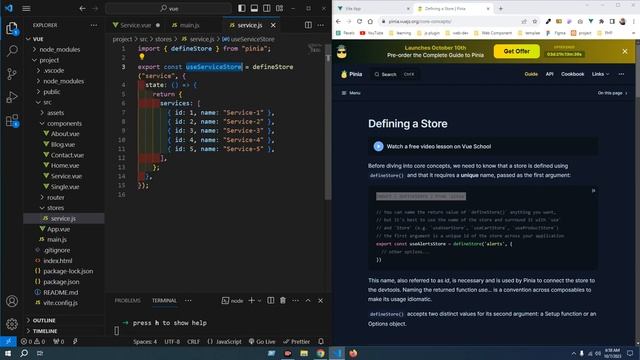Screen dimensions: 640x360
Task: Open editor More Actions ellipsis
Action: pos(321,25)
